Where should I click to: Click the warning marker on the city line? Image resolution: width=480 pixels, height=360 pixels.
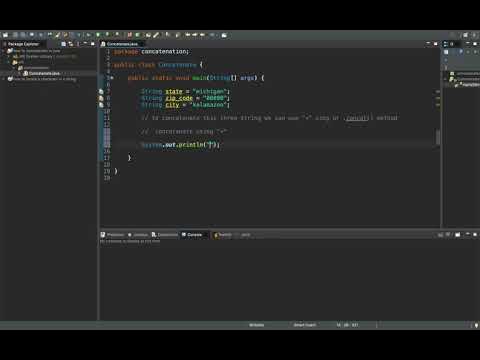[x=101, y=105]
